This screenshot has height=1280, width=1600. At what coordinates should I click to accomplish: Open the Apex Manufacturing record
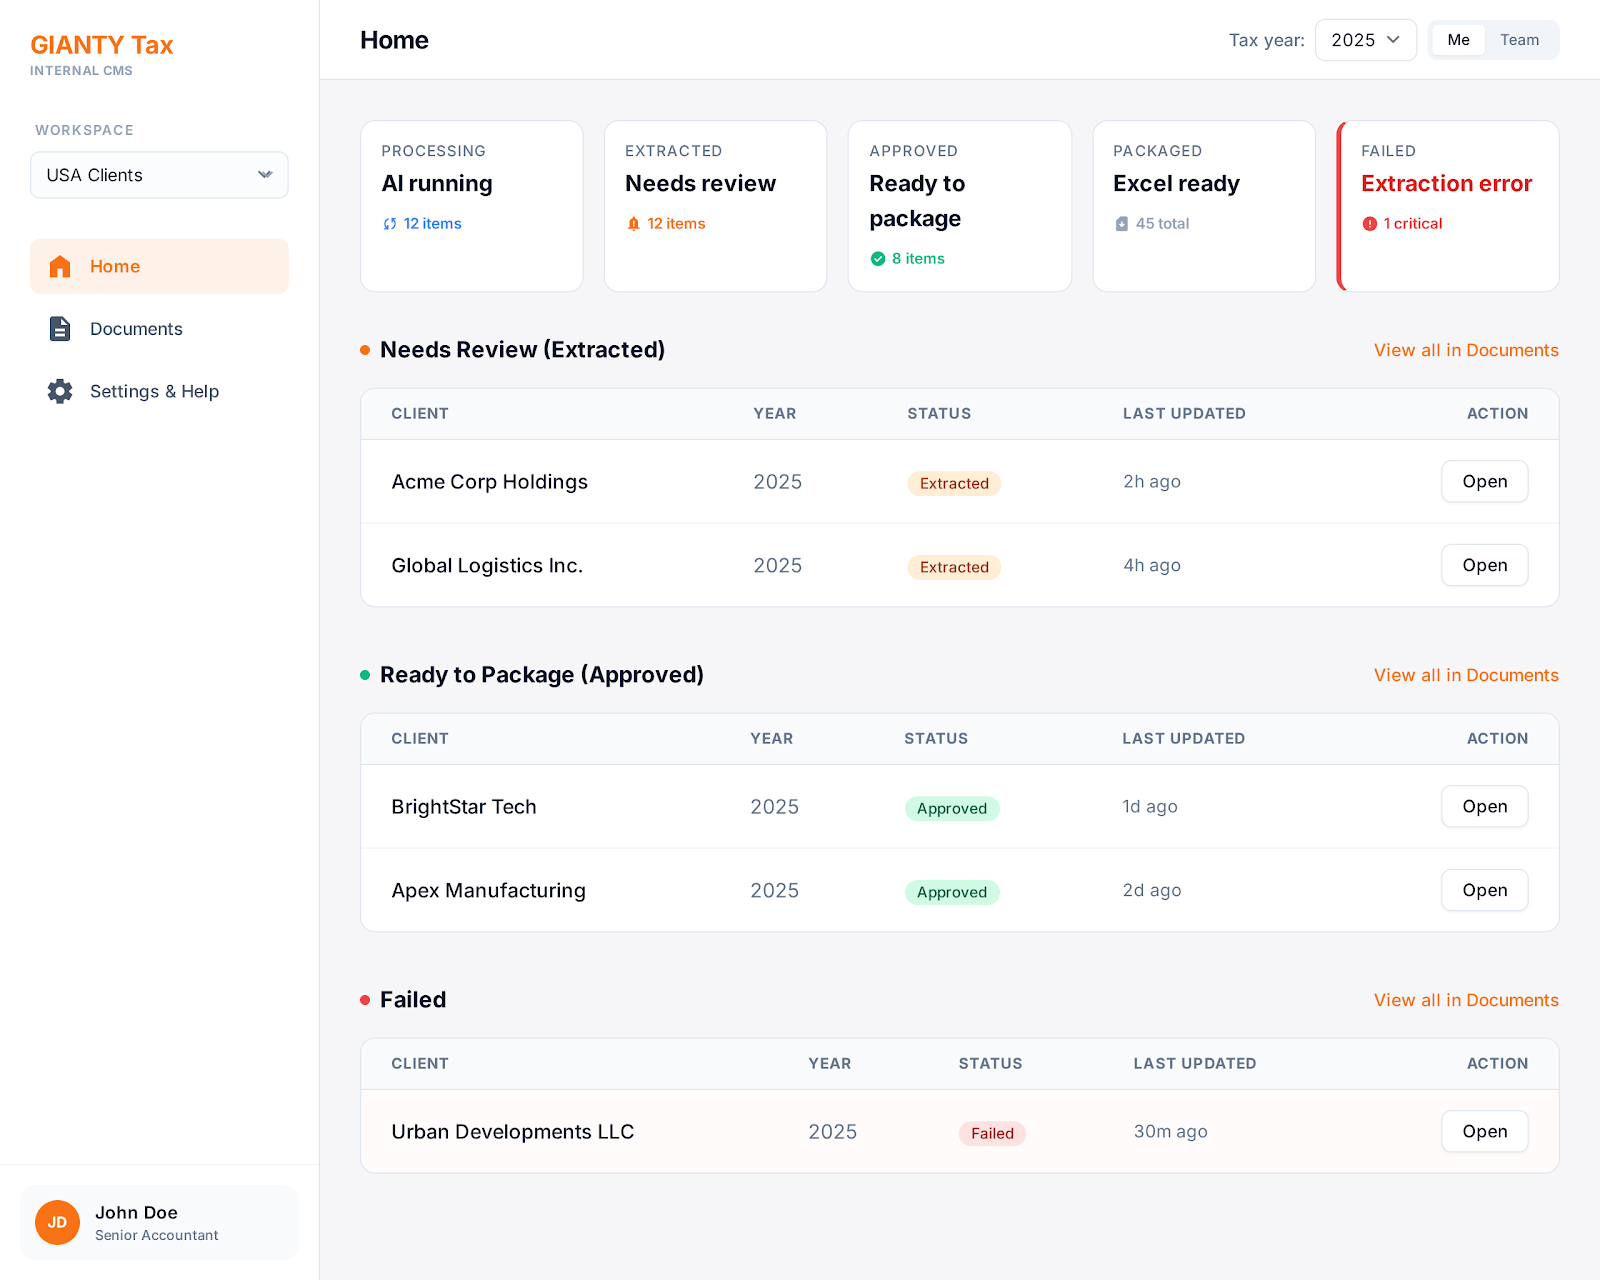pos(1484,890)
